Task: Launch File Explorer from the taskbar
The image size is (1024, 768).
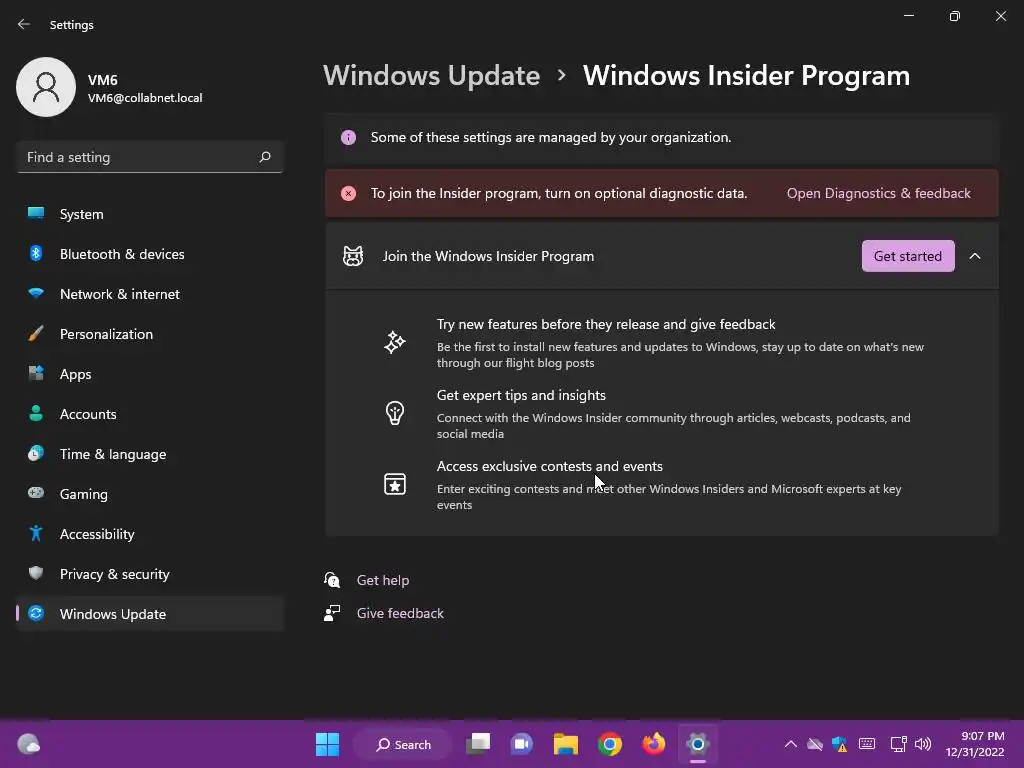Action: pos(566,744)
